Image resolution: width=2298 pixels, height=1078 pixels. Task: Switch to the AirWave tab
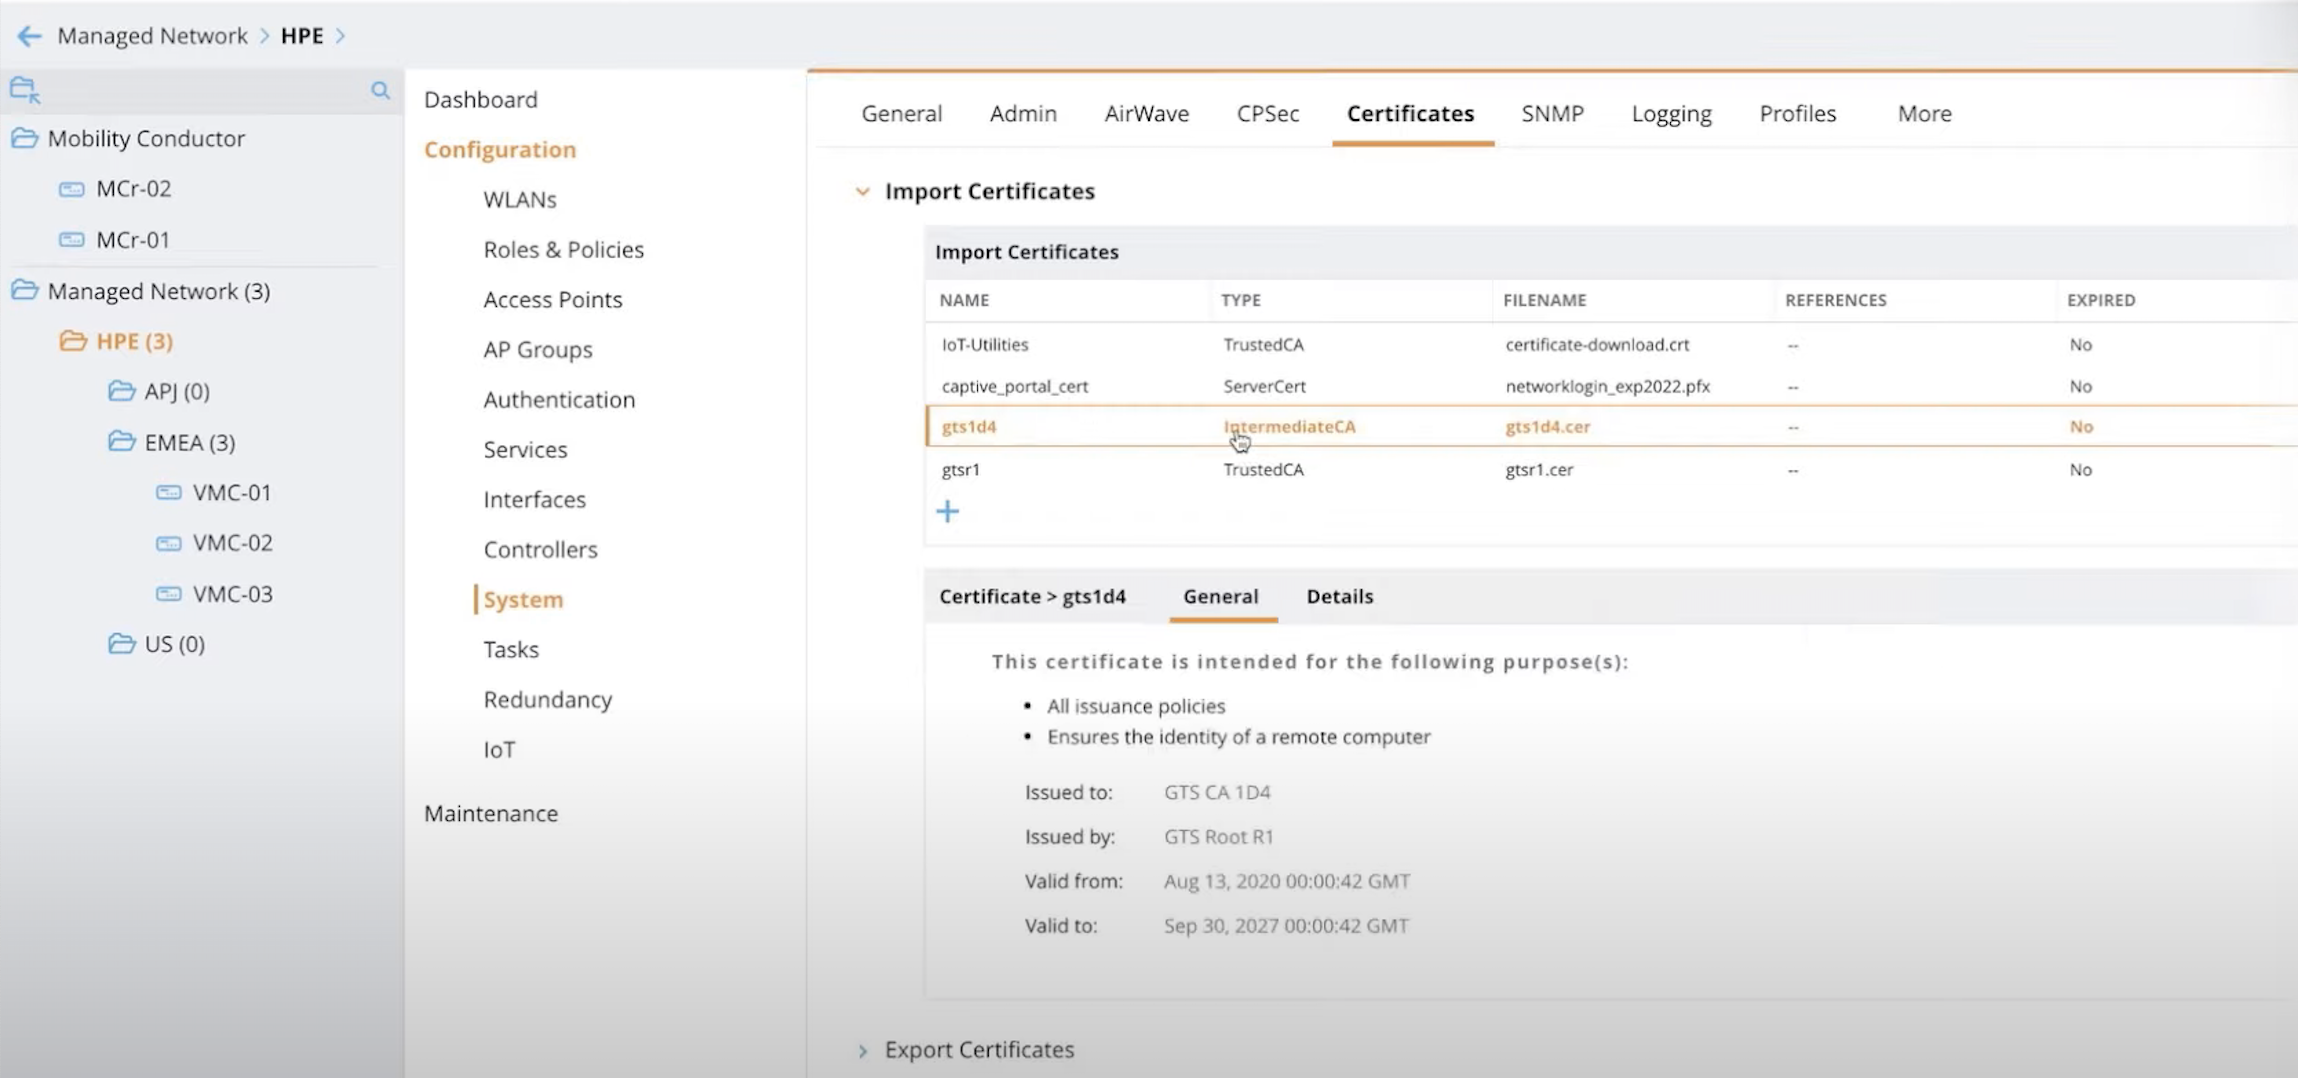[x=1146, y=114]
